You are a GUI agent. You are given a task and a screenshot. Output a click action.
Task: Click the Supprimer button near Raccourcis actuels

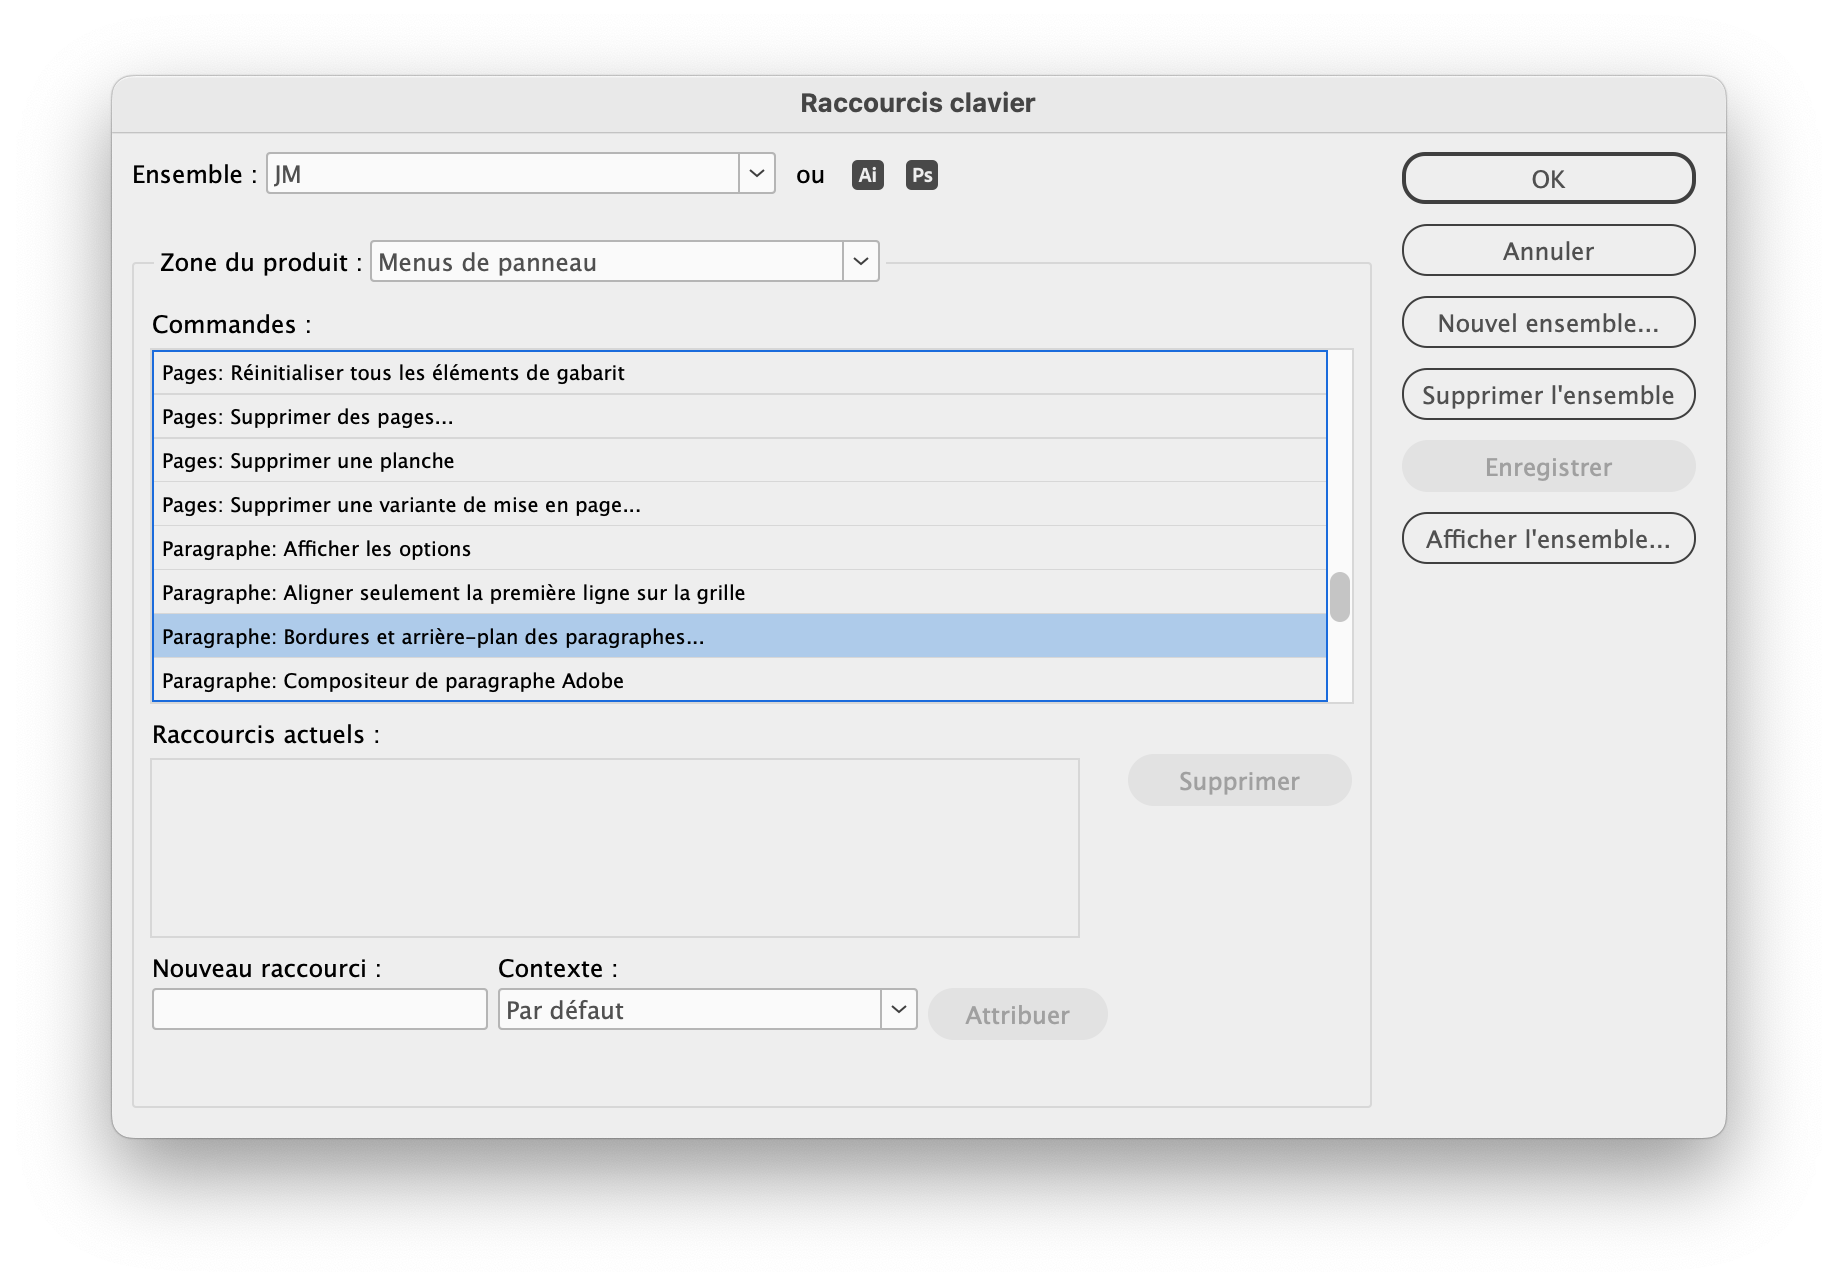pos(1239,780)
